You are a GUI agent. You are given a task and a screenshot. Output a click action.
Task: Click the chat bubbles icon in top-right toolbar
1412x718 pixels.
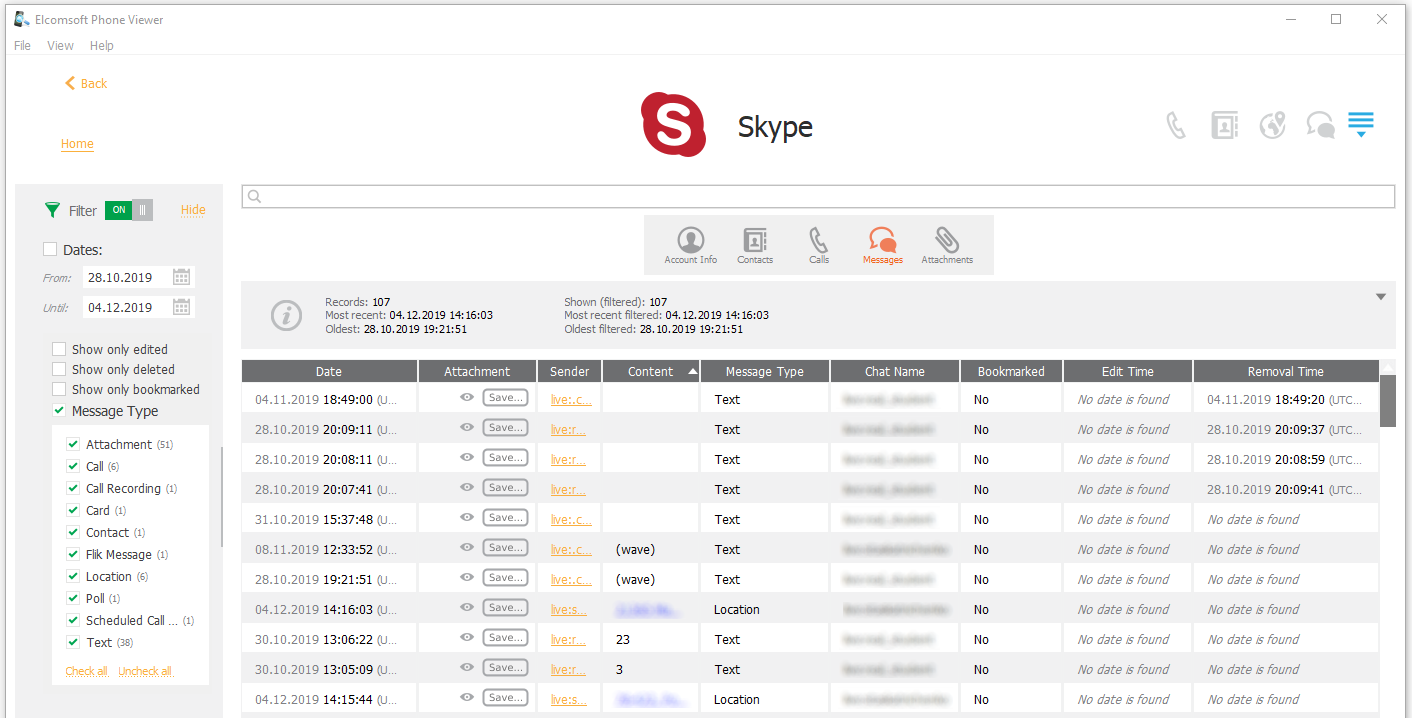click(1320, 126)
